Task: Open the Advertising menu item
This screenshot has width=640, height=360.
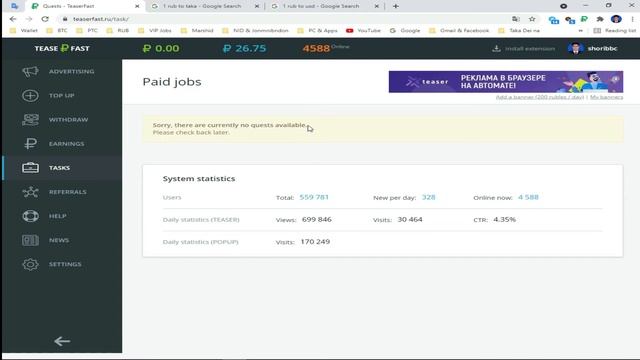Action: point(71,71)
